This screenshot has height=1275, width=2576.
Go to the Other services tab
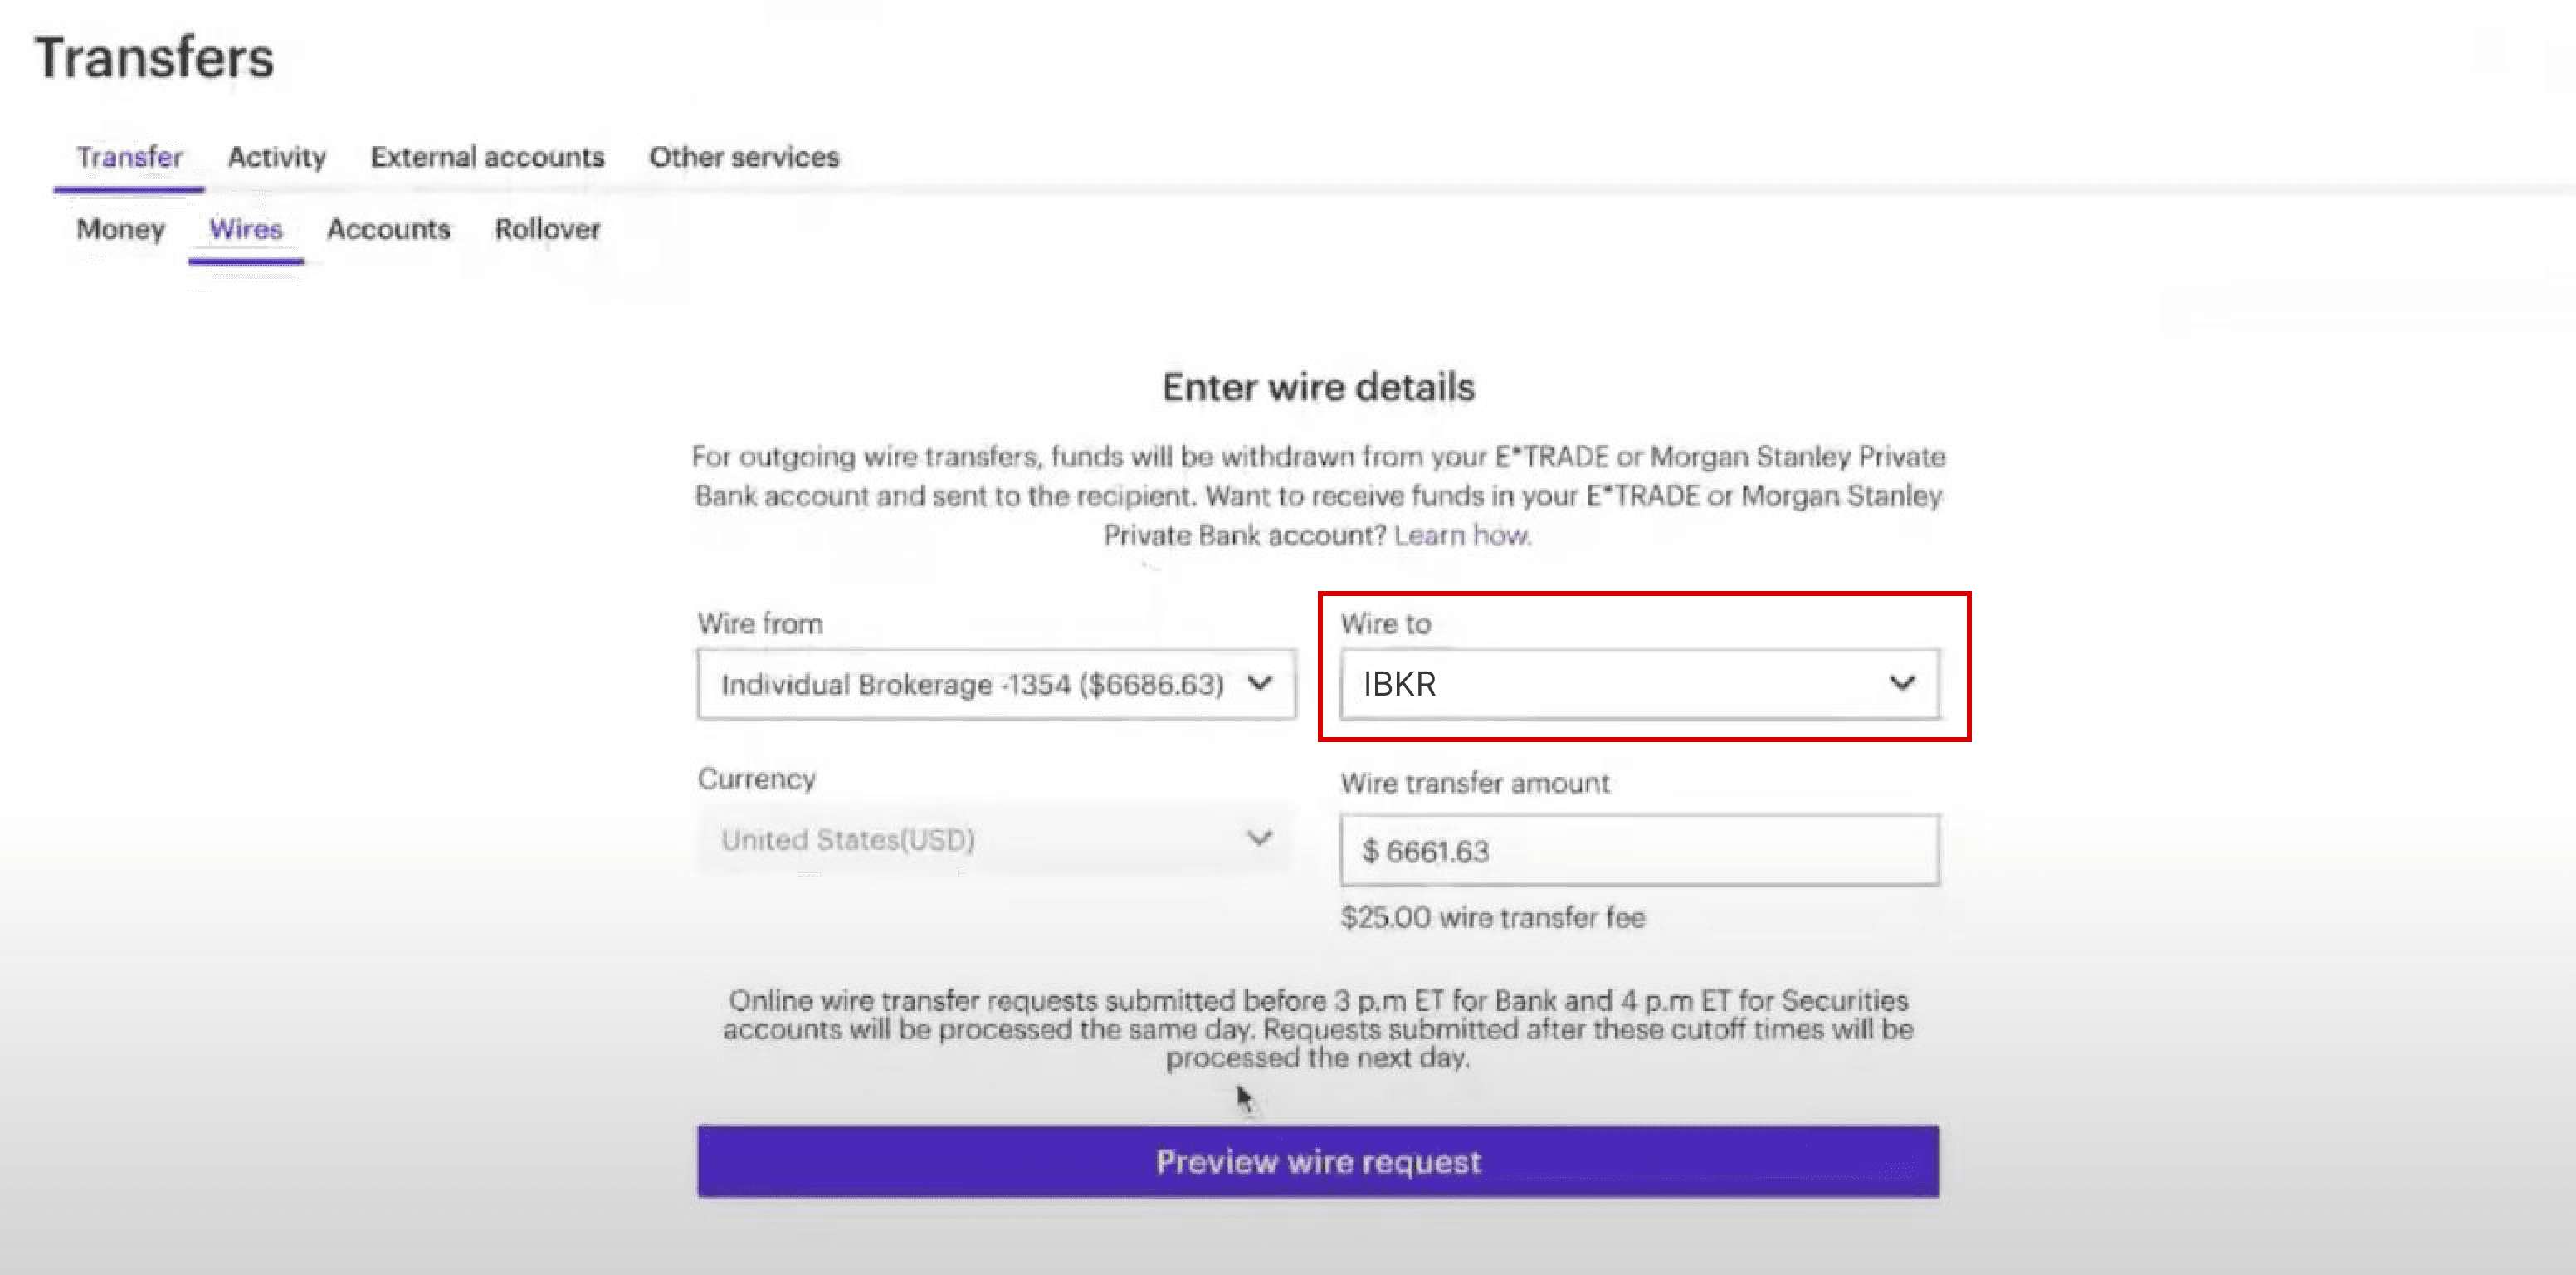[743, 157]
